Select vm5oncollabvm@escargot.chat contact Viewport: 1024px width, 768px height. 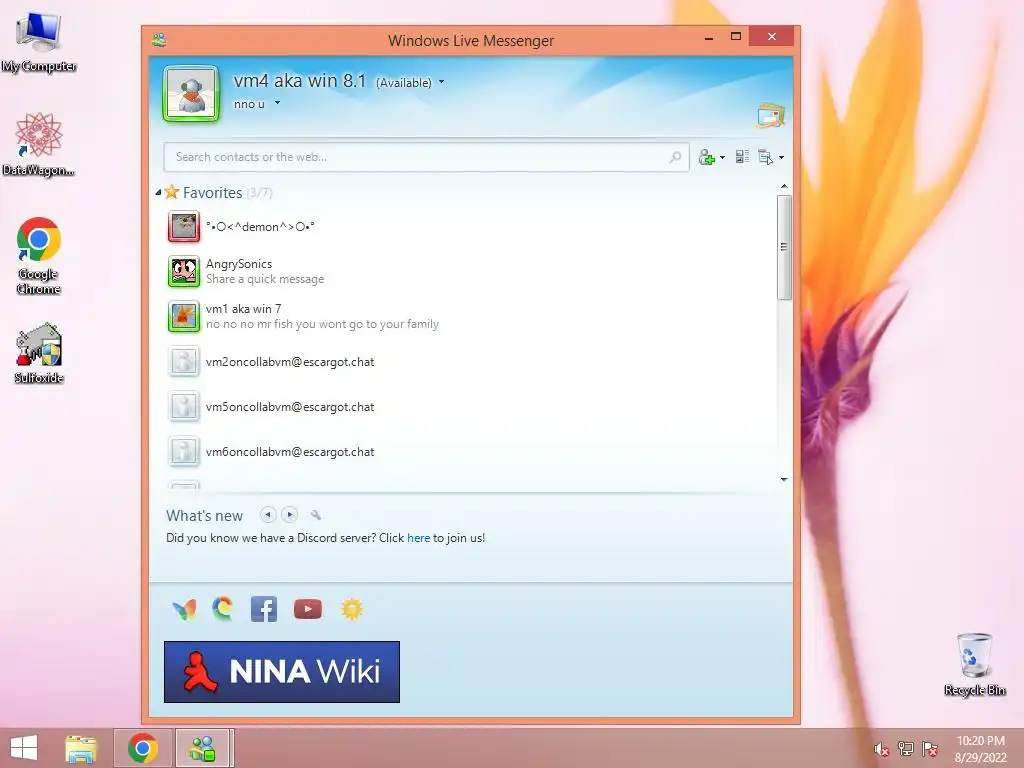290,407
